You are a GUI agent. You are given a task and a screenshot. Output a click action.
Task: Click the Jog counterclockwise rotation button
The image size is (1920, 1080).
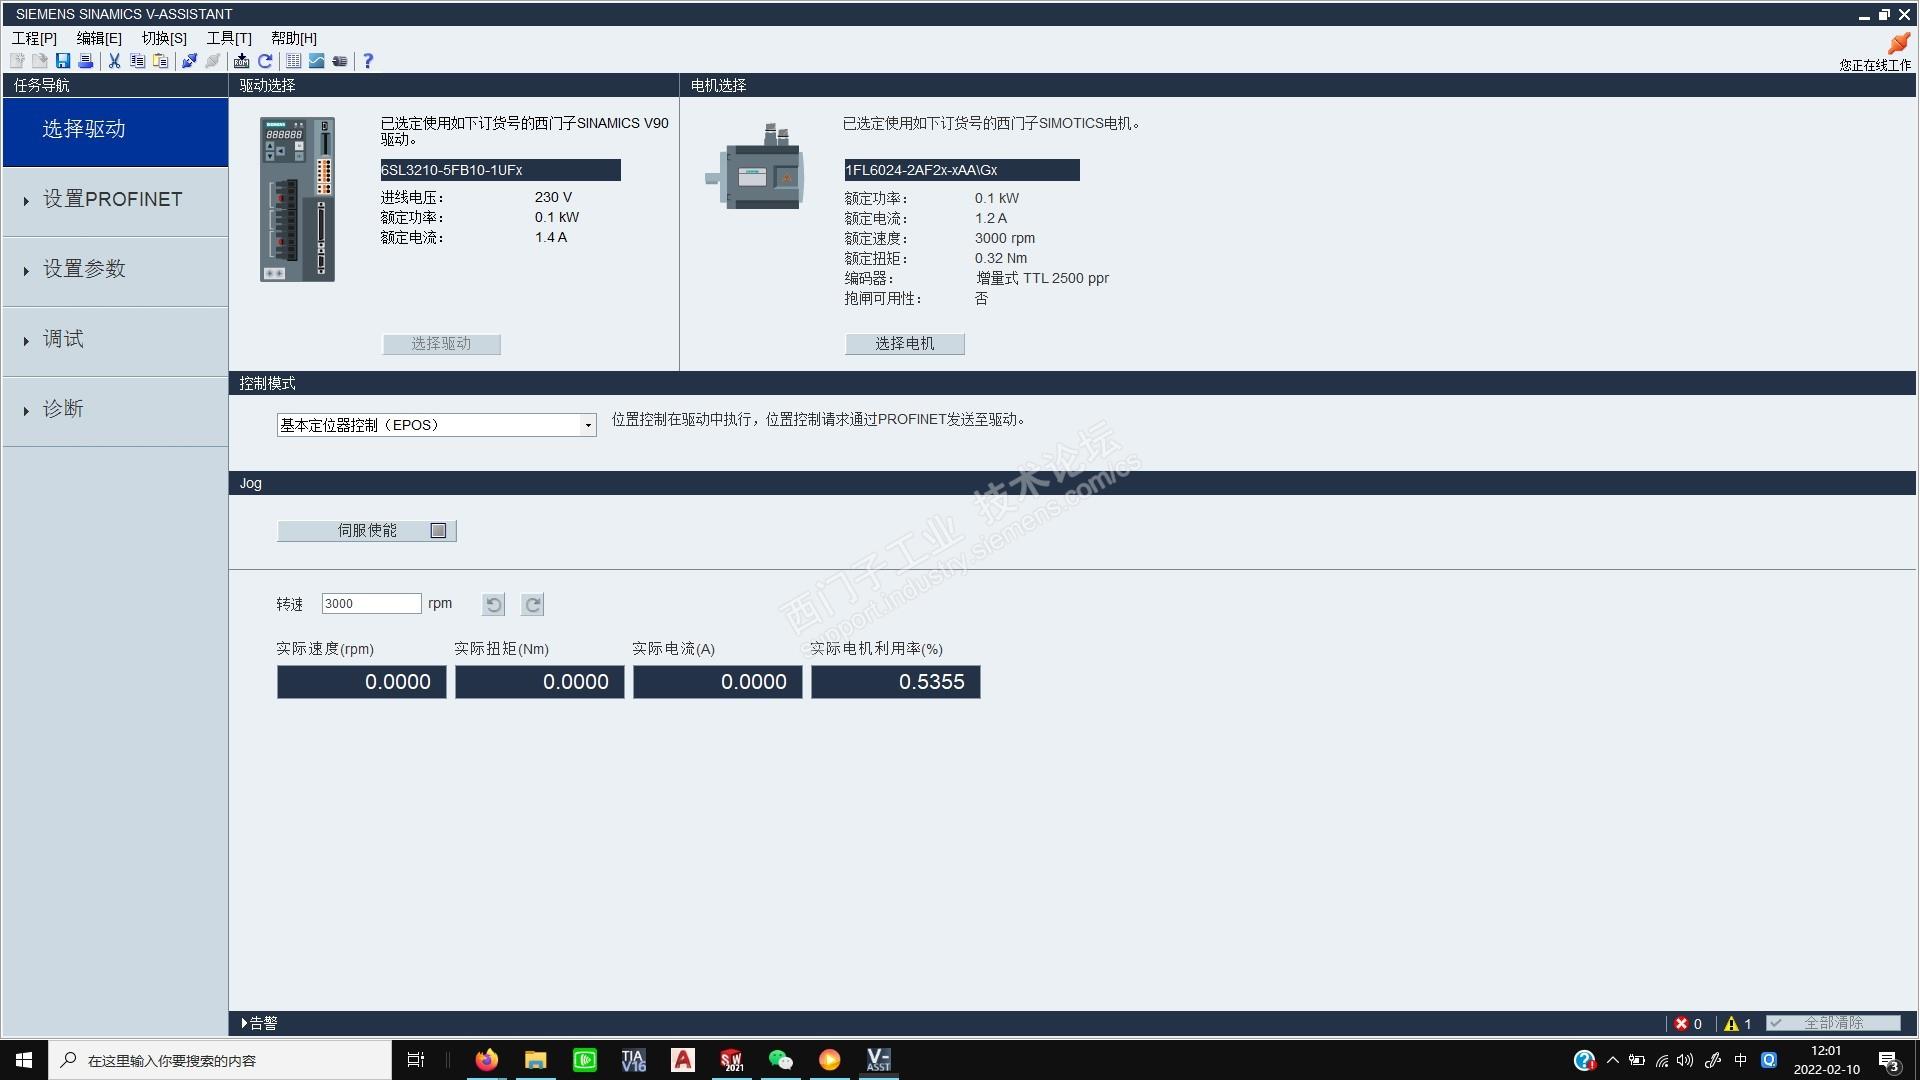tap(493, 604)
